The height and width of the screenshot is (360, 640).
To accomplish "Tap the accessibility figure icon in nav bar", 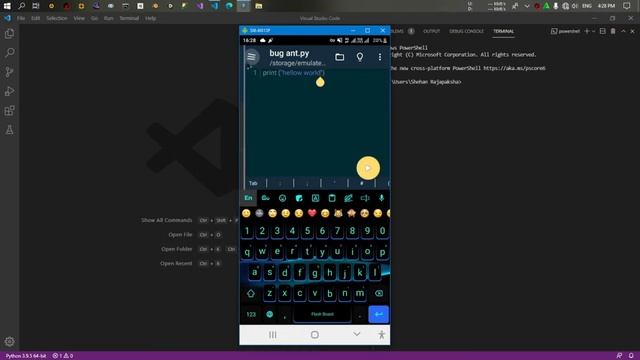I will (381, 335).
